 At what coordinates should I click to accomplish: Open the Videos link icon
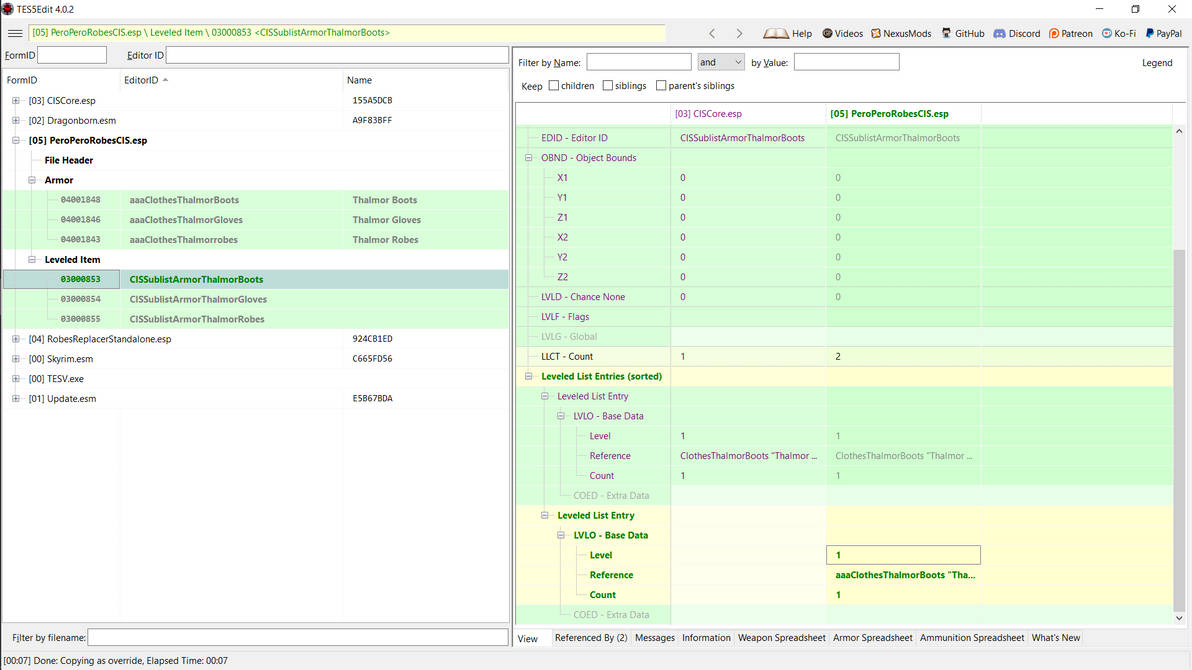[x=828, y=33]
